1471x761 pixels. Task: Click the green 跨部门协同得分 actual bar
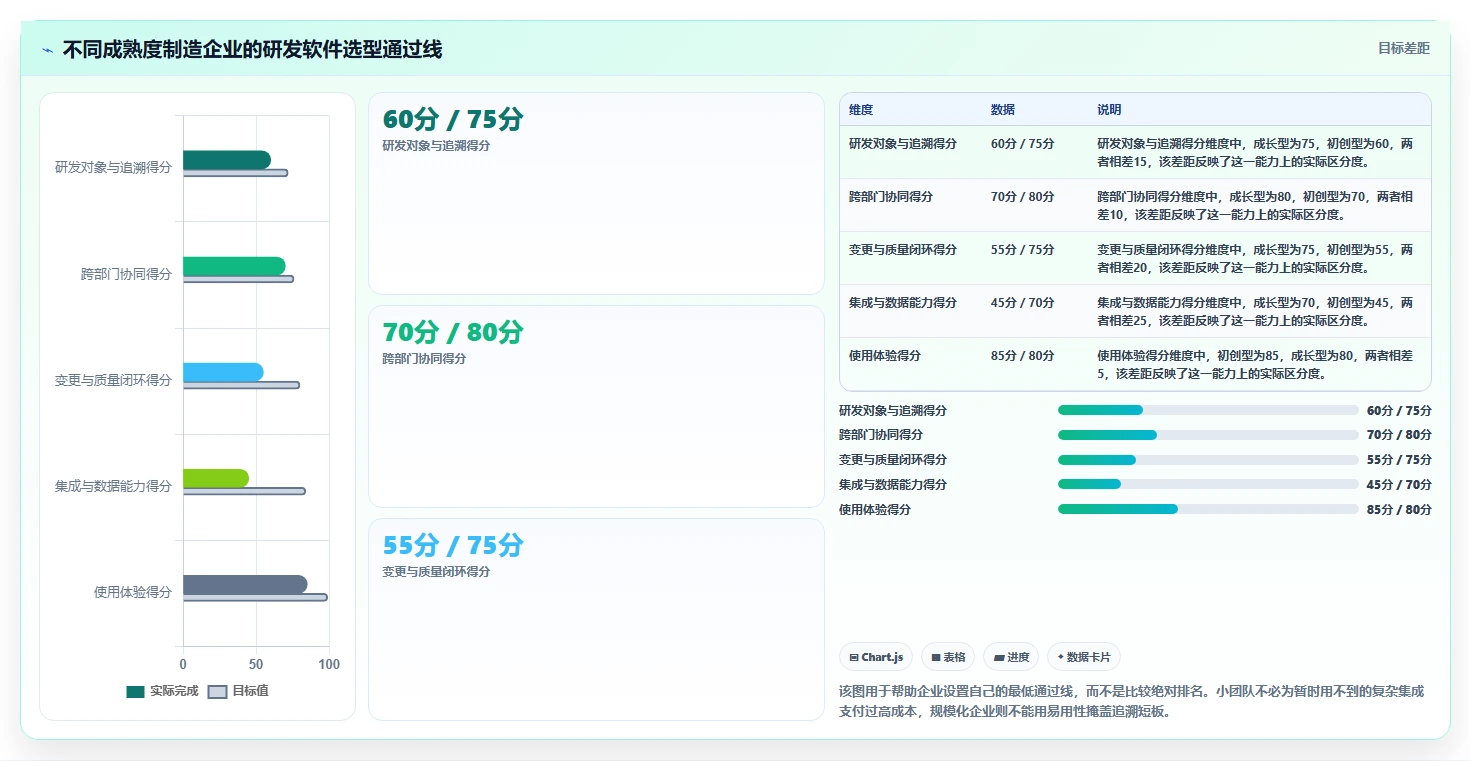pos(234,266)
